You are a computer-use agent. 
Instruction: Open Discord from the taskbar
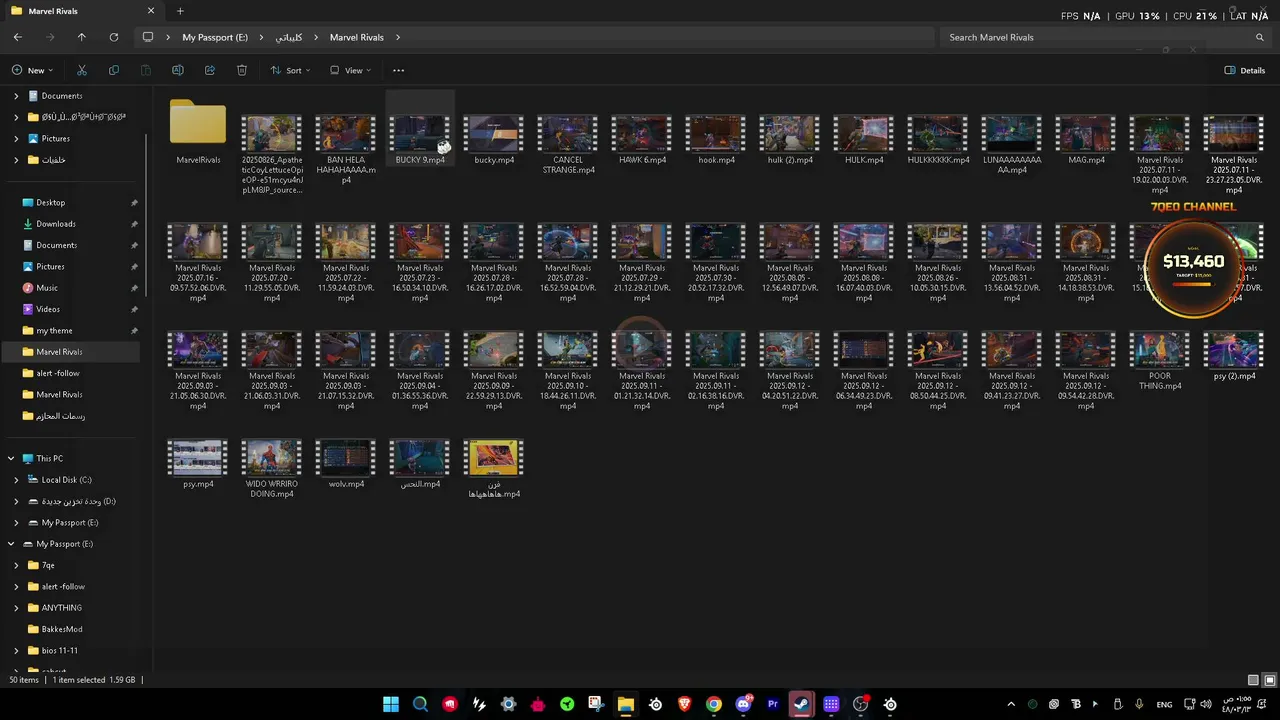(x=743, y=704)
